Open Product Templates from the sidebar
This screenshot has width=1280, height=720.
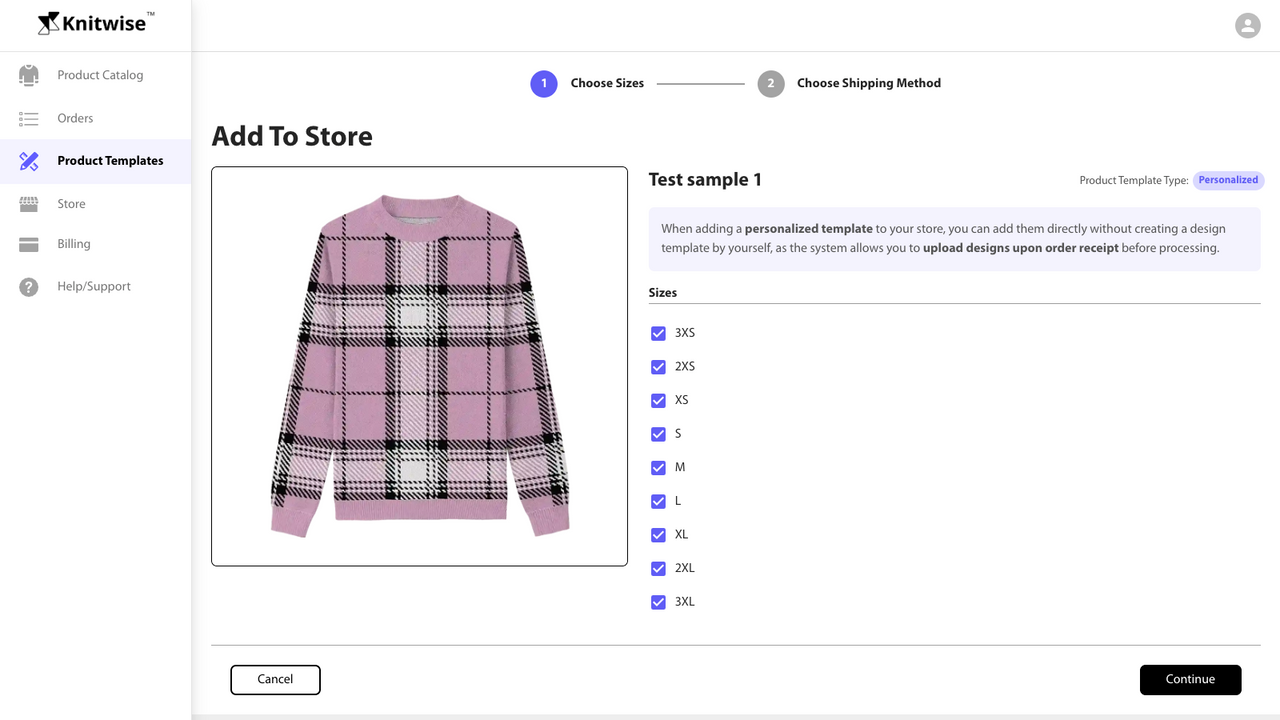tap(111, 160)
